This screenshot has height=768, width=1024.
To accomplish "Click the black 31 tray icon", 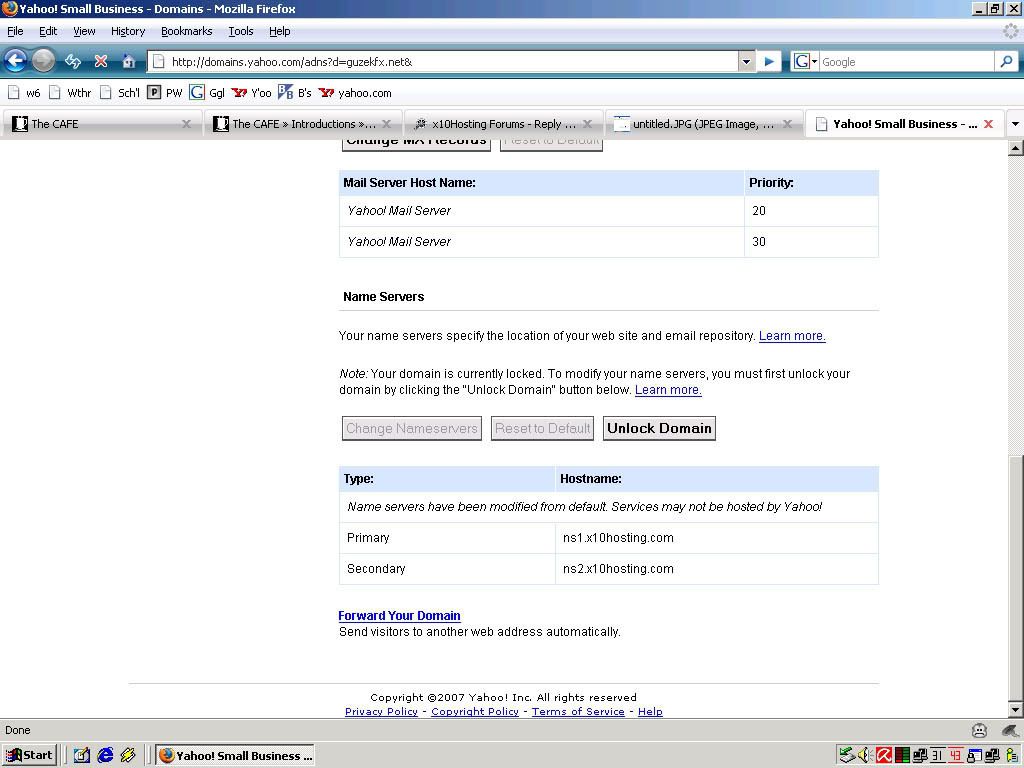I will pos(938,756).
